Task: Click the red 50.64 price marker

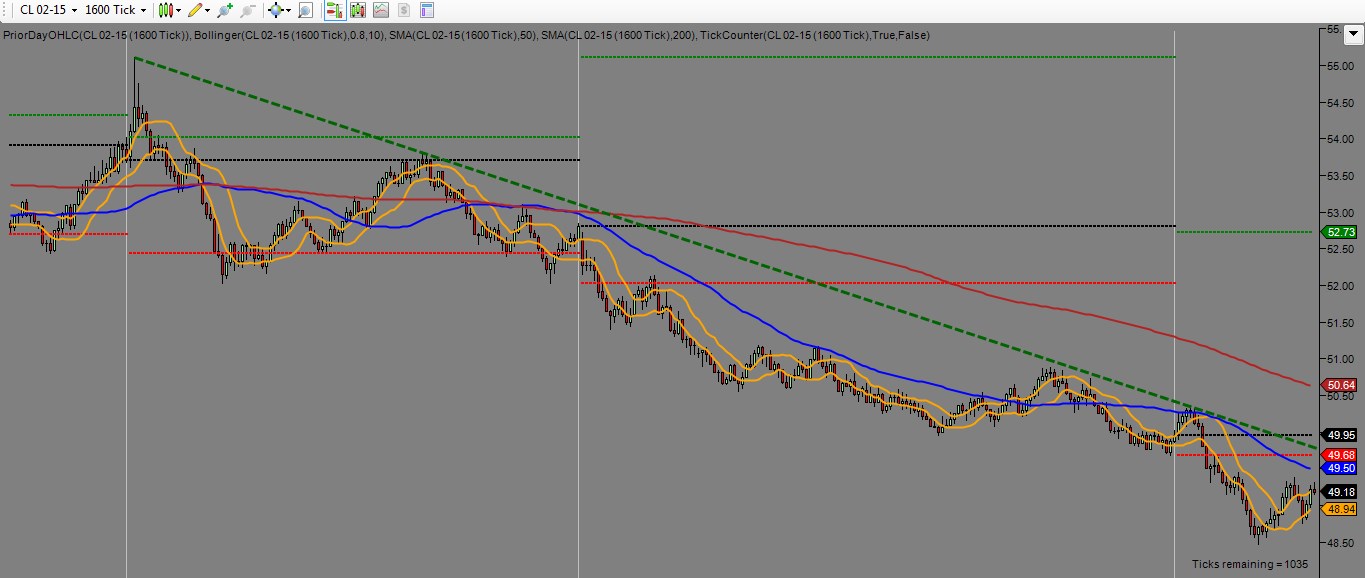Action: (1340, 385)
